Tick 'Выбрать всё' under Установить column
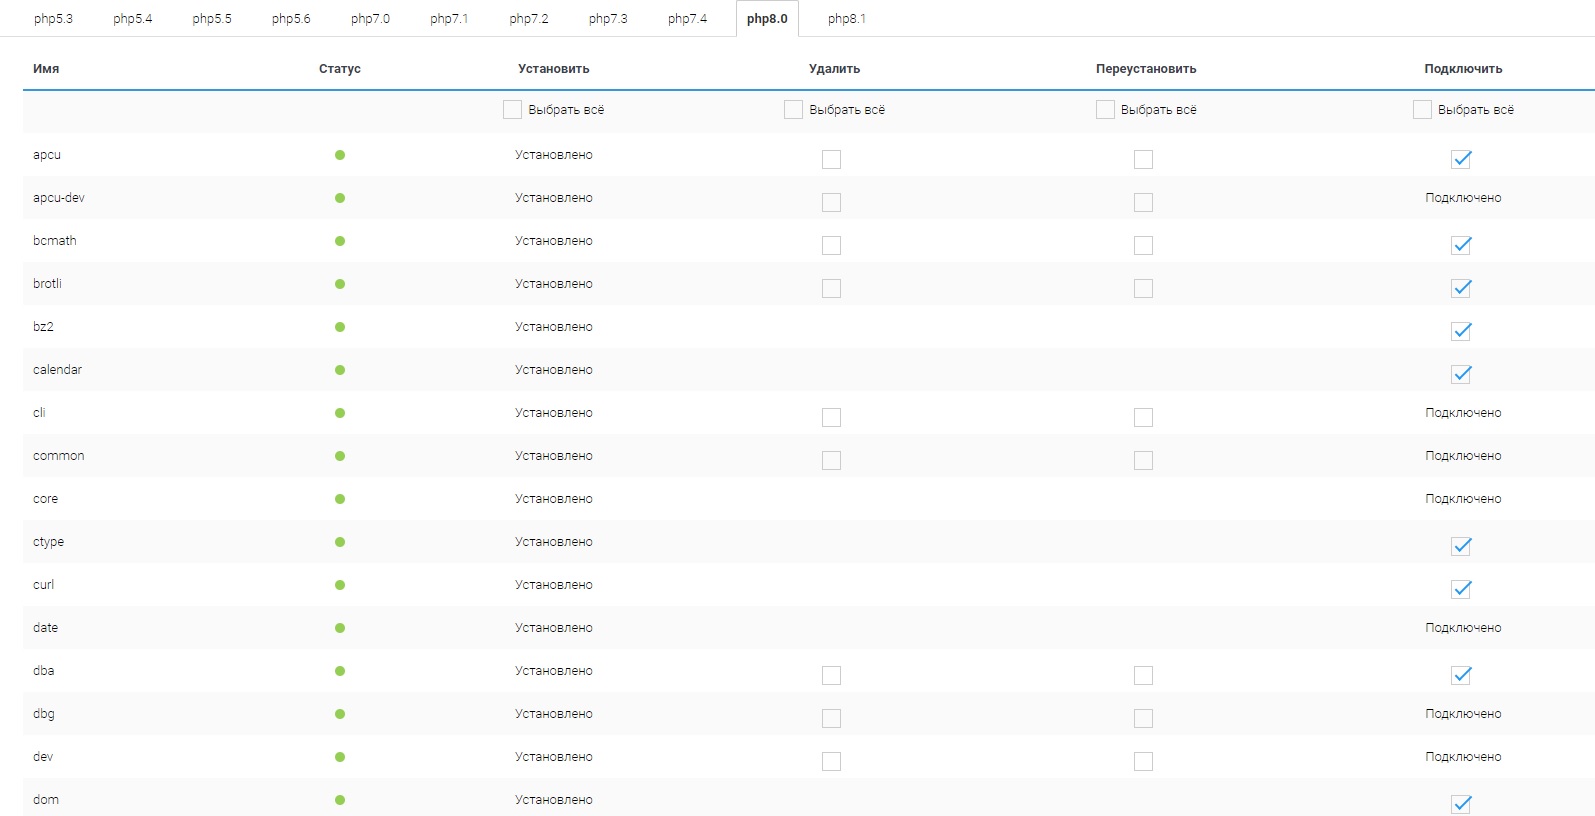This screenshot has height=816, width=1595. [x=513, y=110]
